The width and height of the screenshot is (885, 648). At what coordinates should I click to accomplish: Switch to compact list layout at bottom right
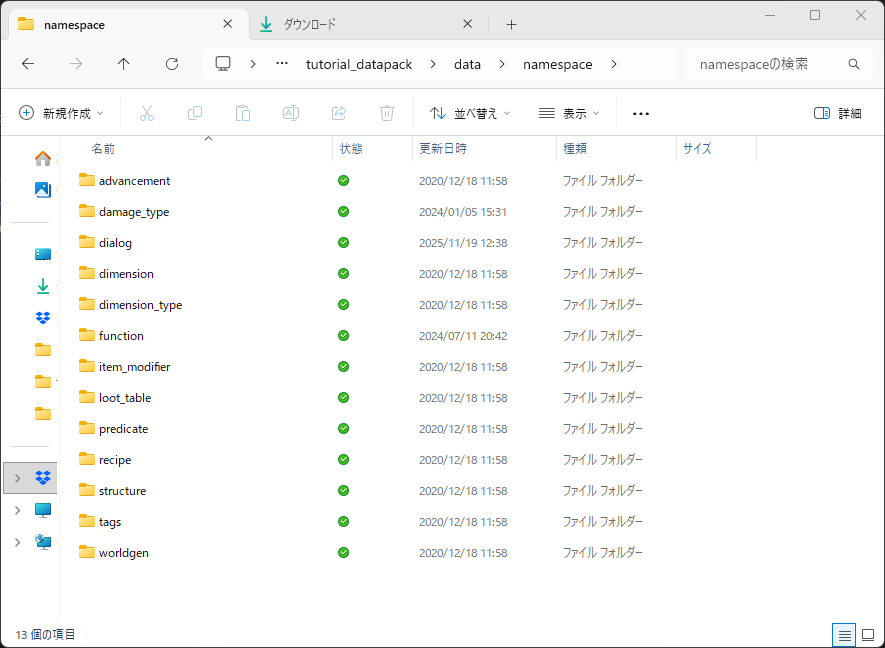click(843, 635)
